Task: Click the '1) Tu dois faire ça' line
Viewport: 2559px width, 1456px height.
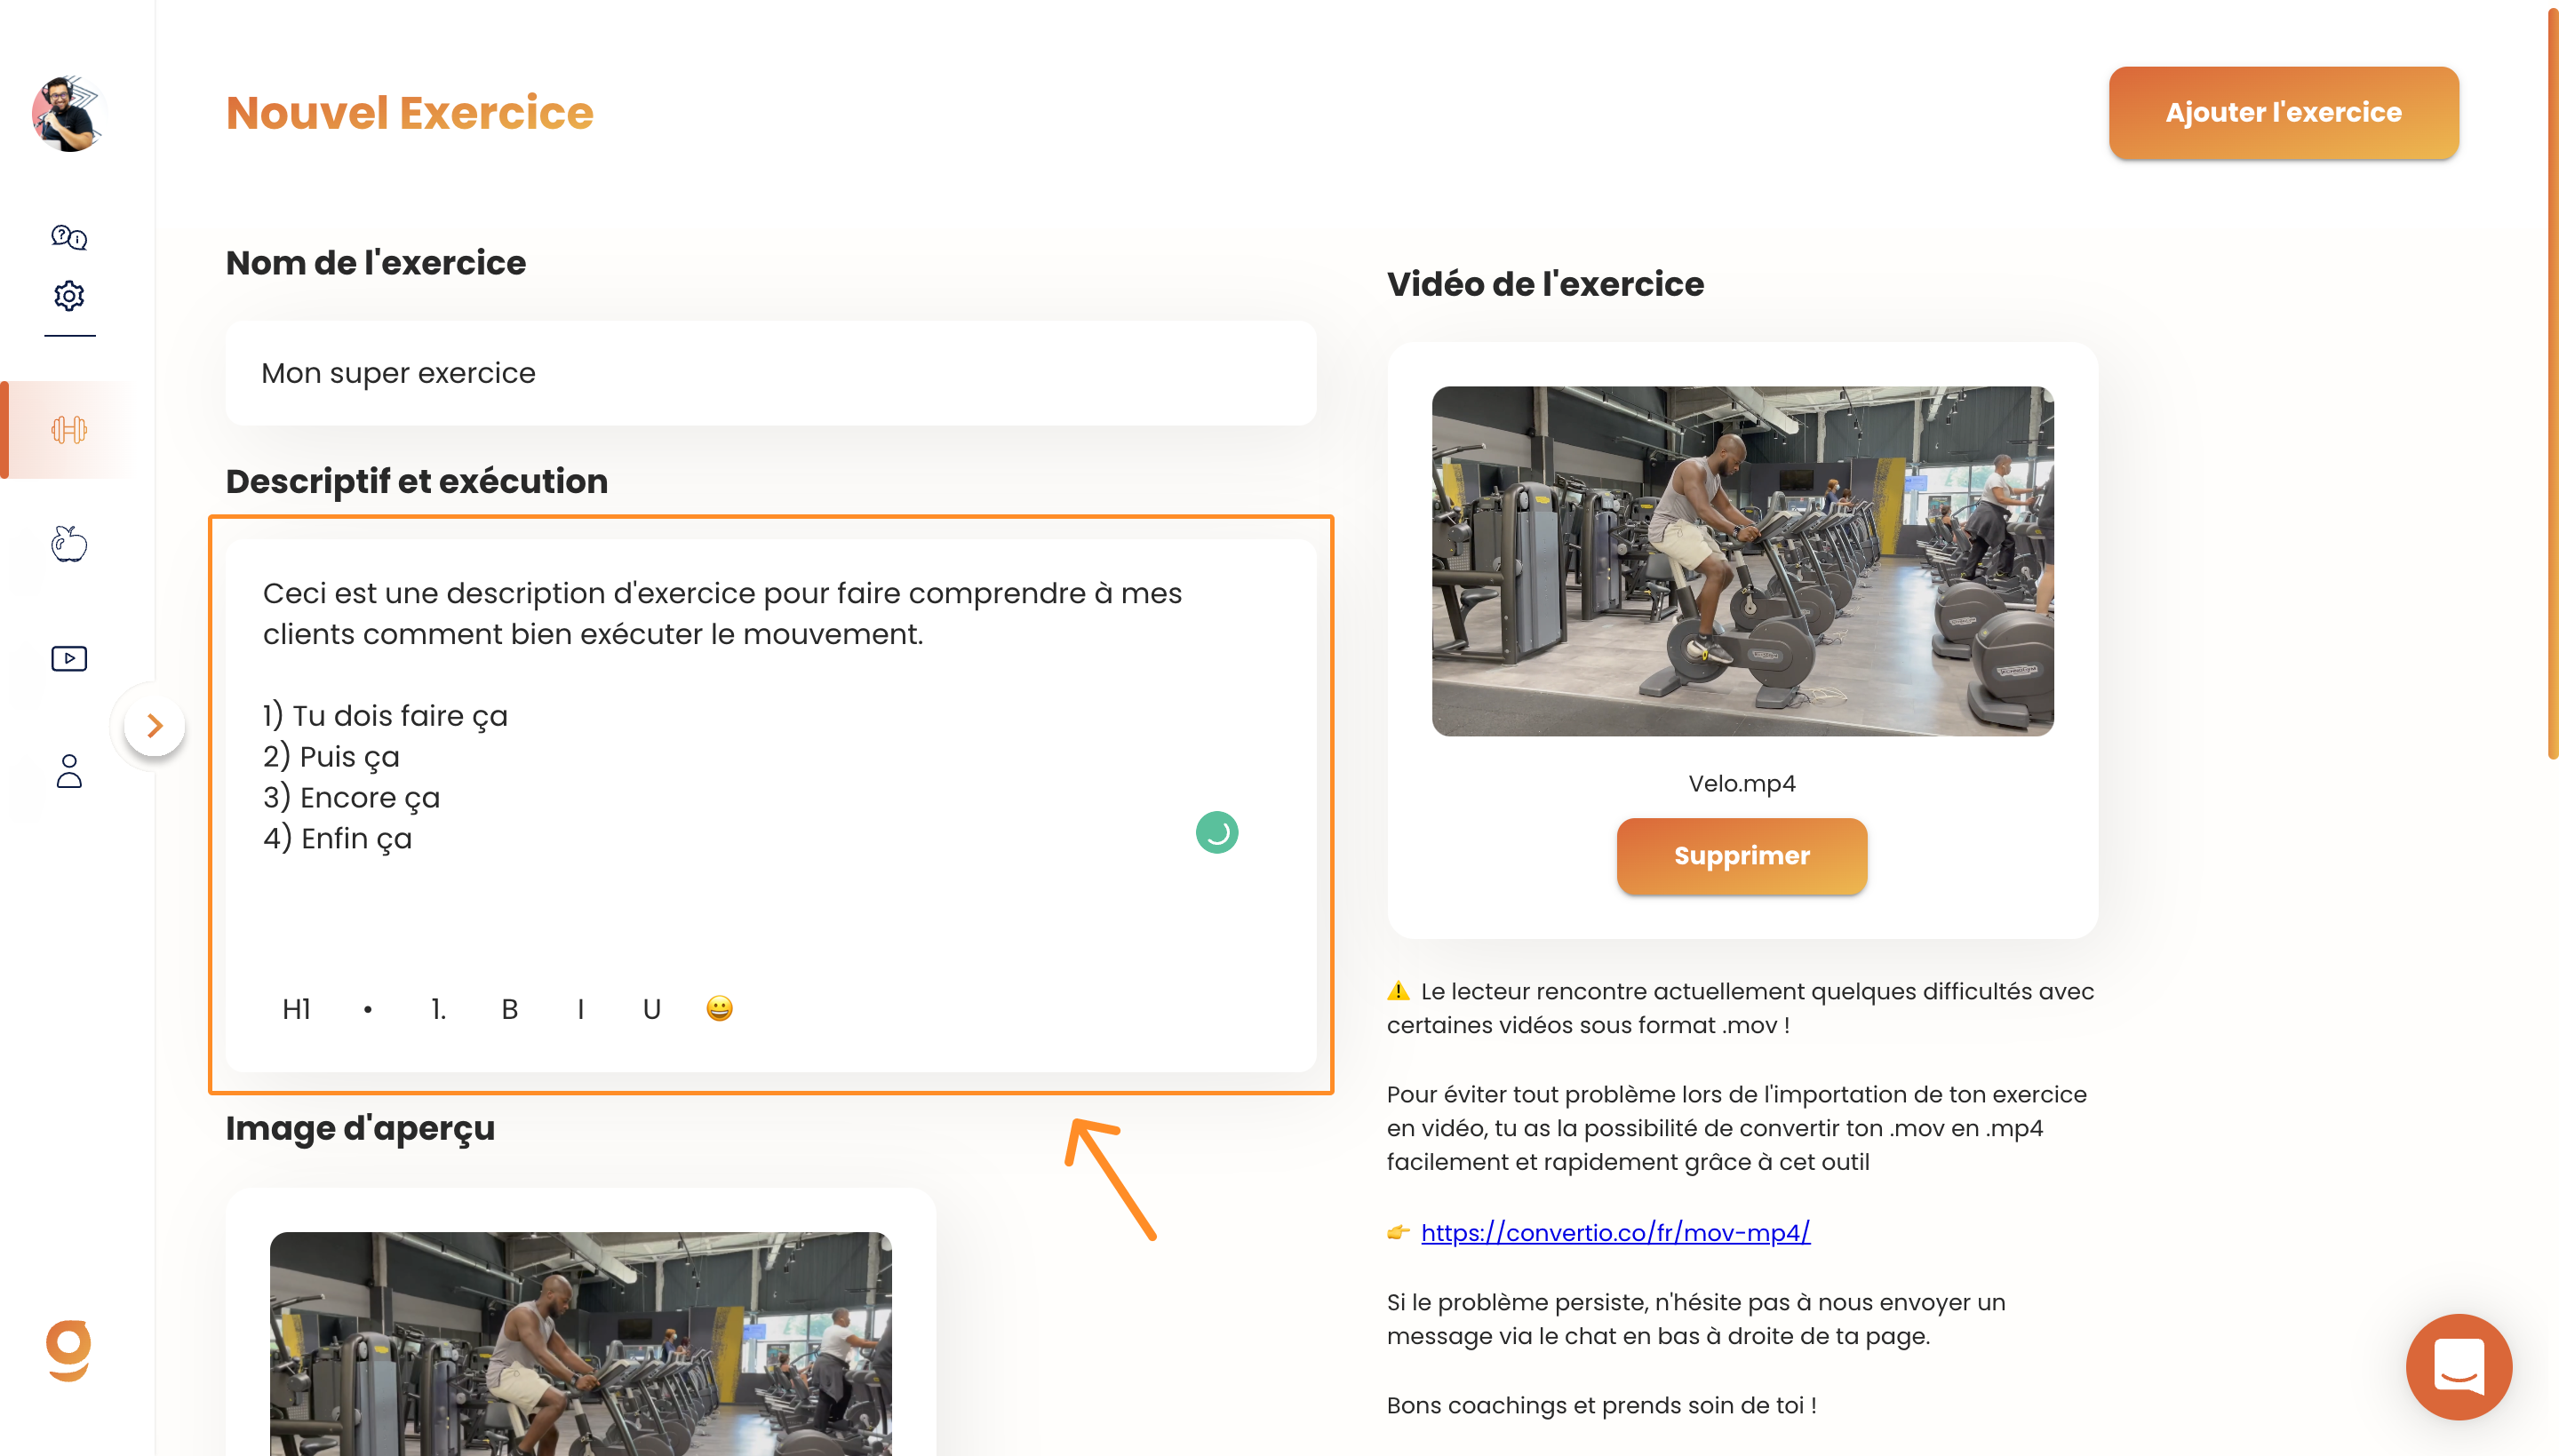Action: click(x=385, y=715)
